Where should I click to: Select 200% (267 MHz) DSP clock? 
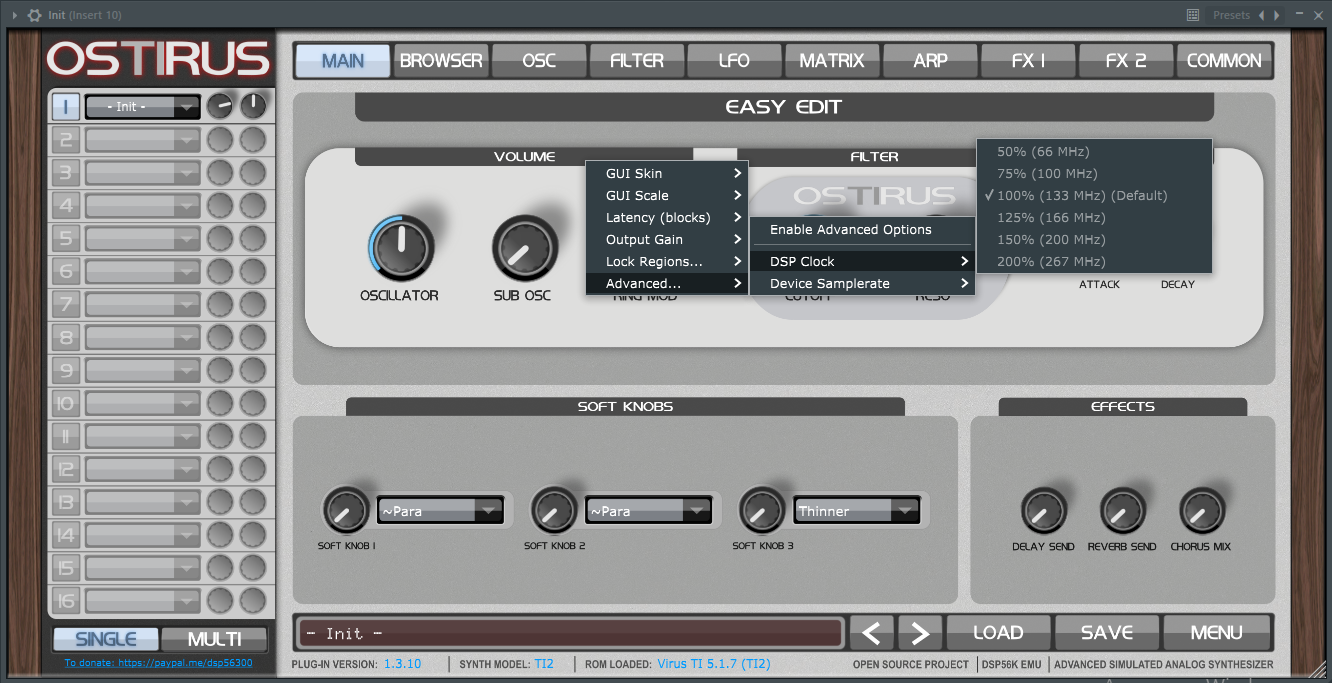coord(1094,261)
